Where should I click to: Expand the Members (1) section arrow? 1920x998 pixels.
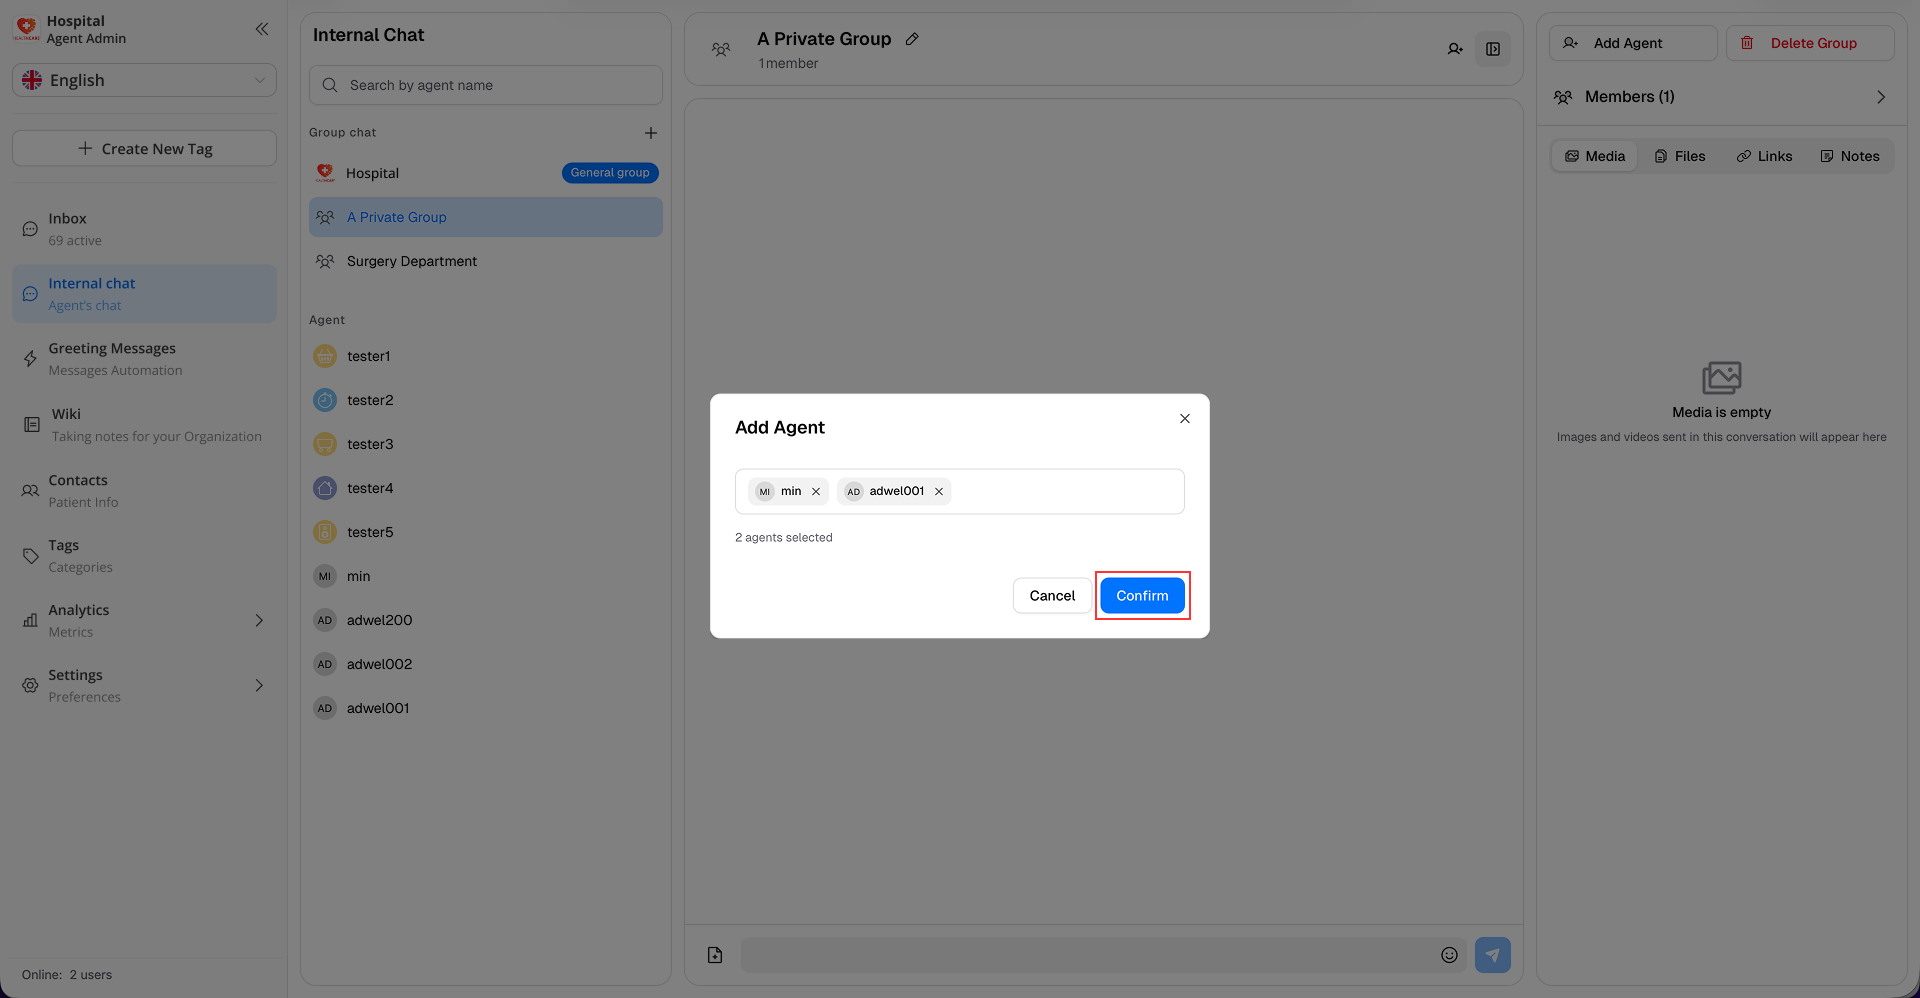coord(1880,97)
